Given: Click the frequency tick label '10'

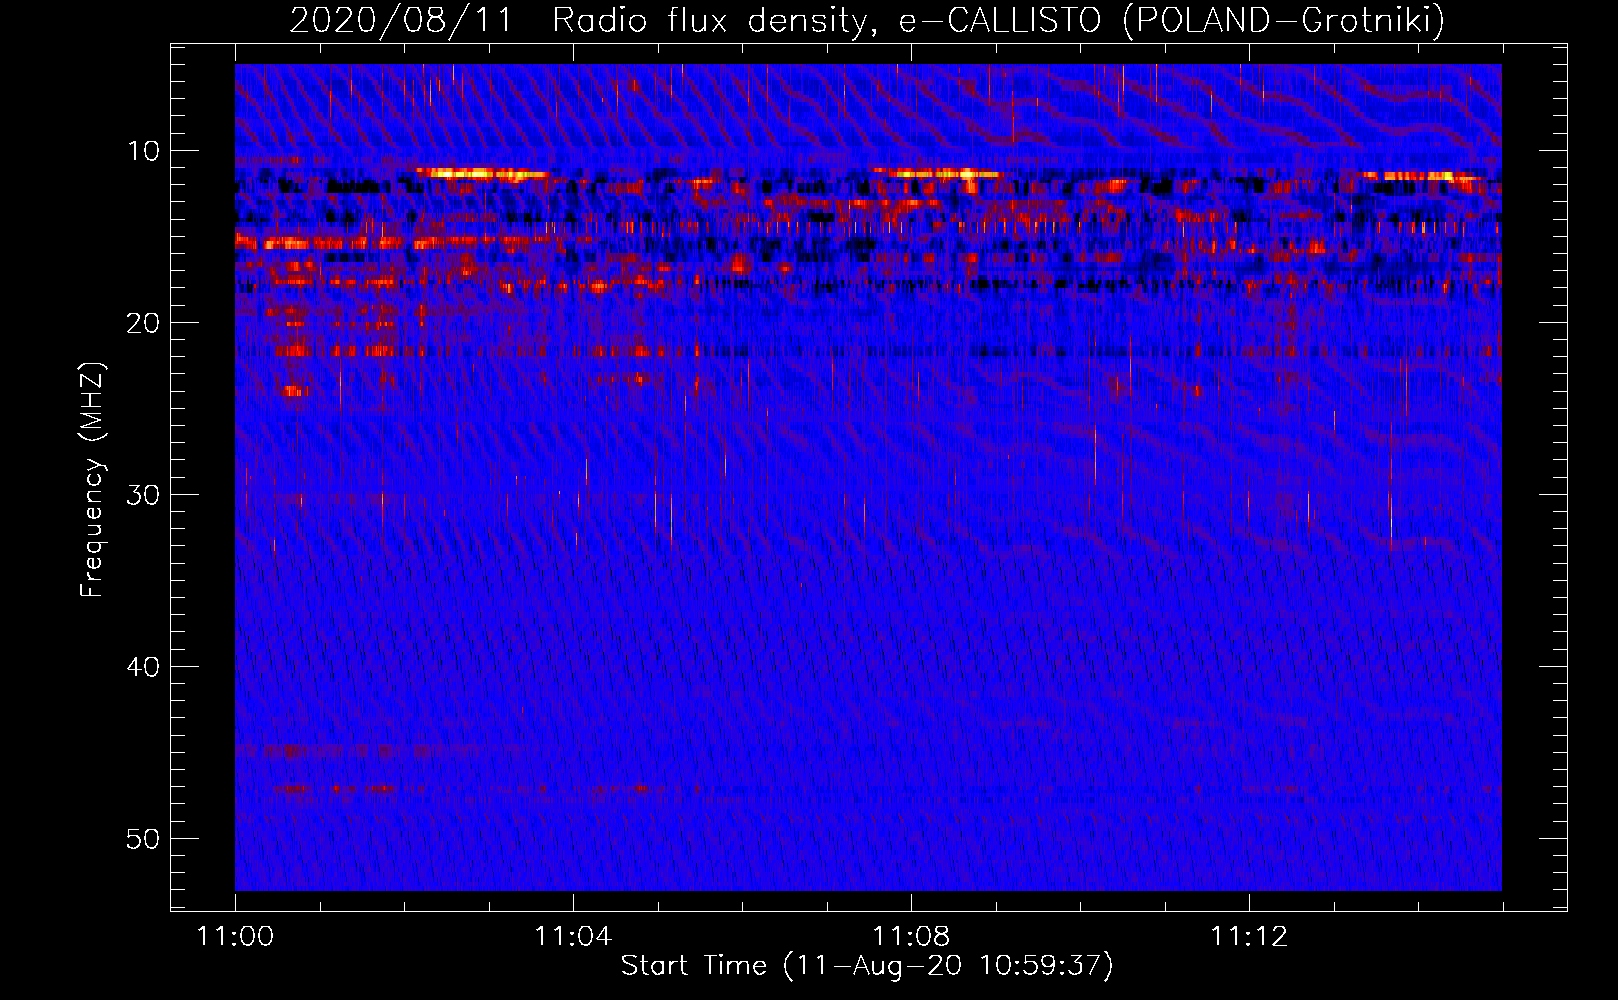Looking at the screenshot, I should point(144,151).
